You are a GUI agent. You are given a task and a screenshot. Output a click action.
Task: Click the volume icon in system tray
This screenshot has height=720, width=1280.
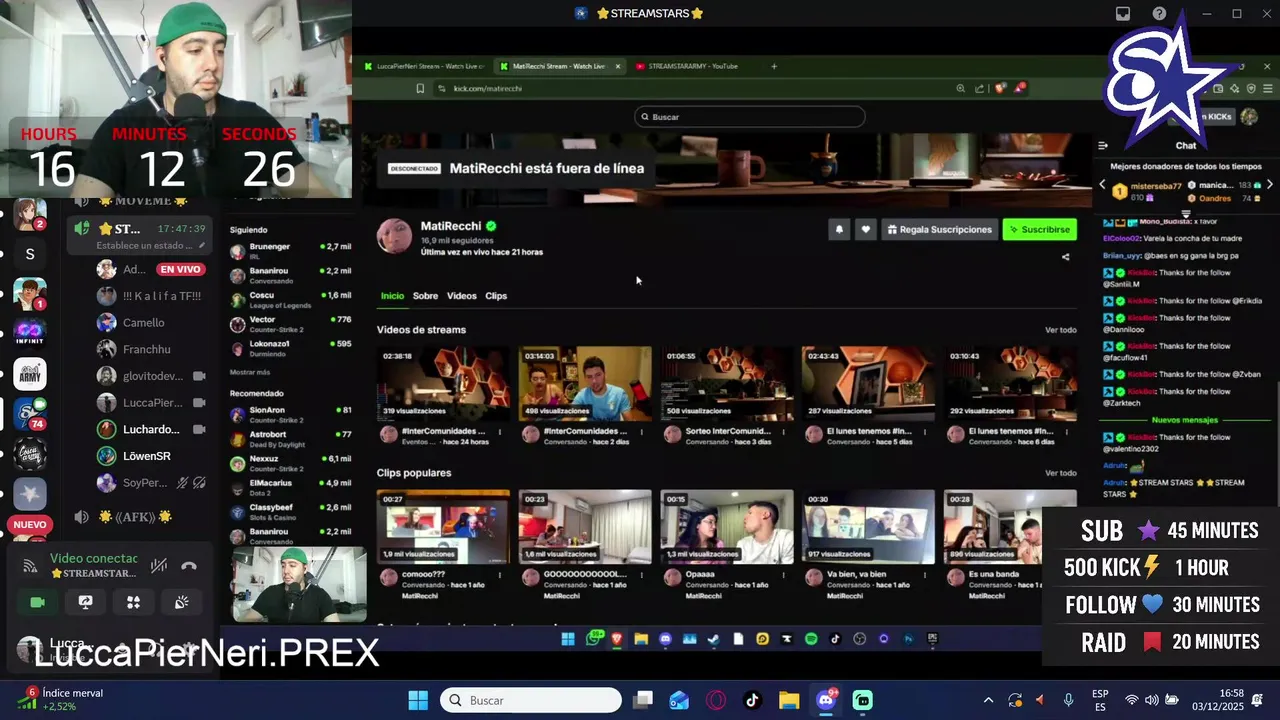1152,700
